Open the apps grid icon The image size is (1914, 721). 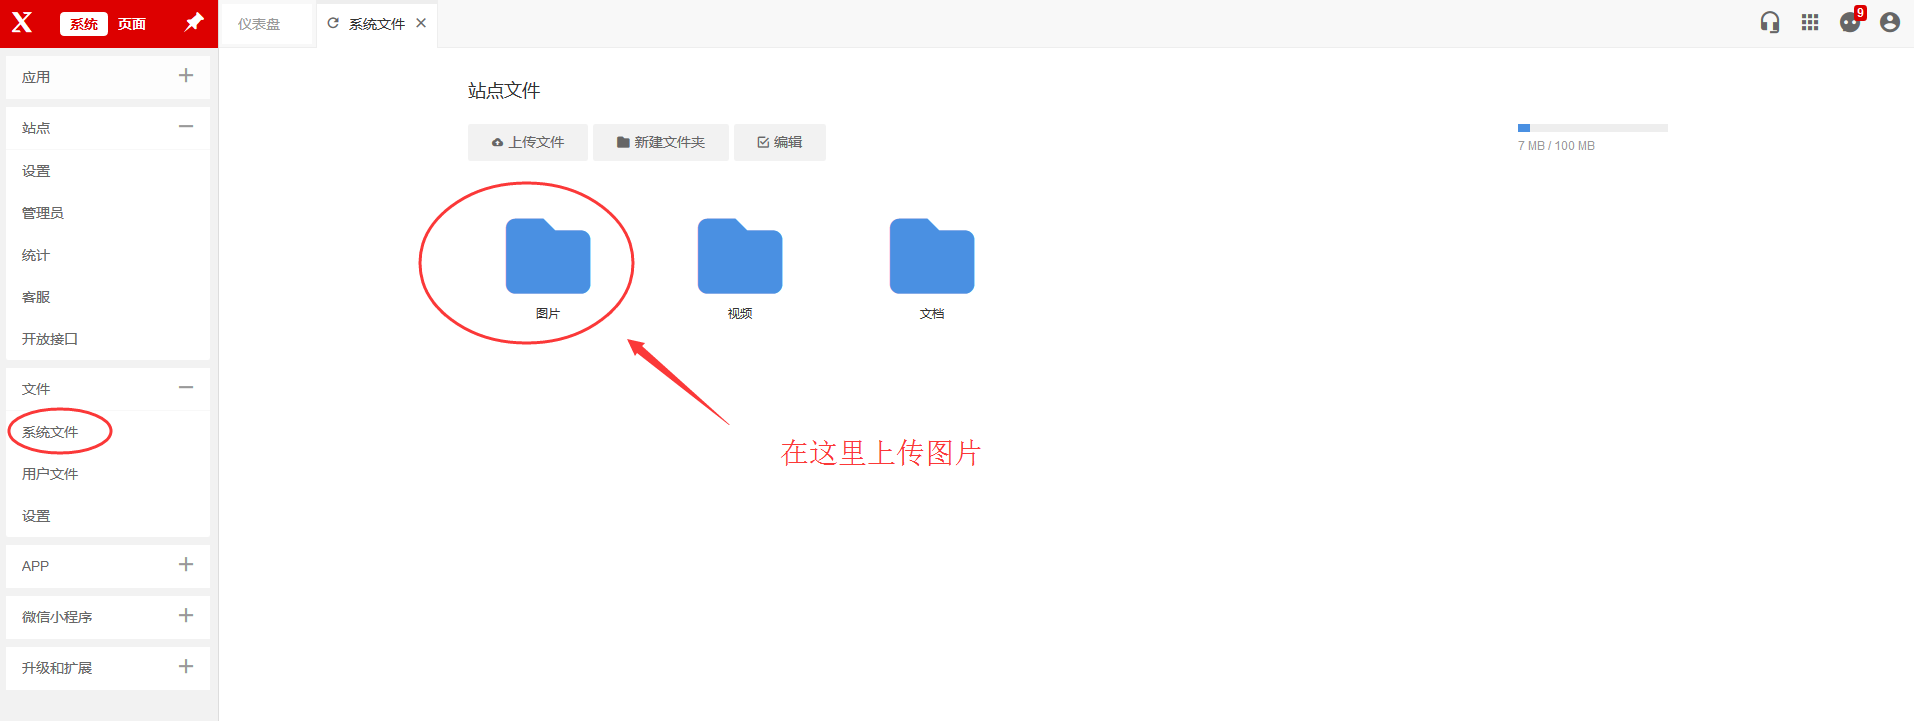coord(1809,23)
